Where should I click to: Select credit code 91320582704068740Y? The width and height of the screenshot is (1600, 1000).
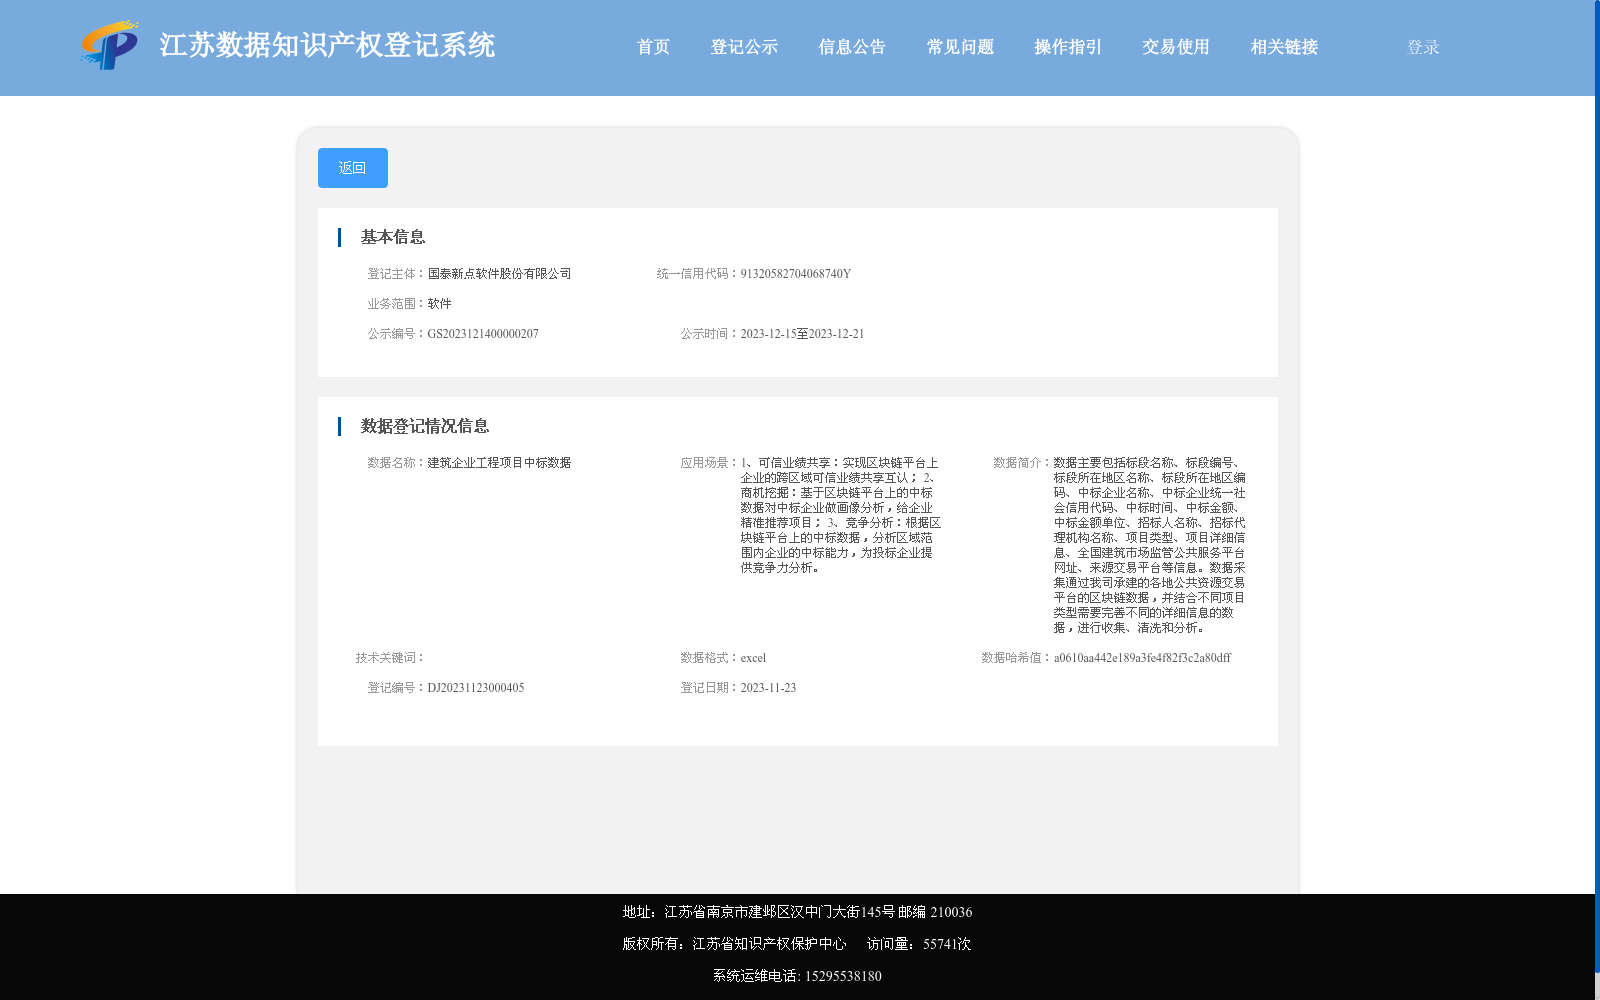click(795, 274)
